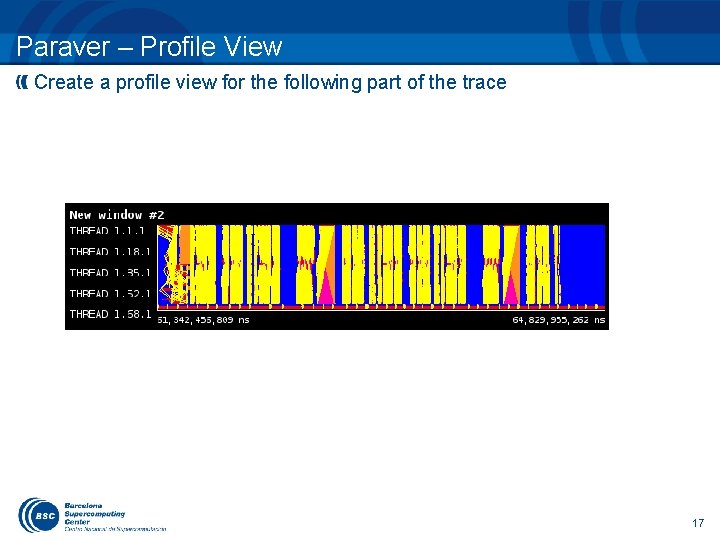Screen dimensions: 720x540
Task: Select the THREAD 1.52.1 row label
Action: 110,293
